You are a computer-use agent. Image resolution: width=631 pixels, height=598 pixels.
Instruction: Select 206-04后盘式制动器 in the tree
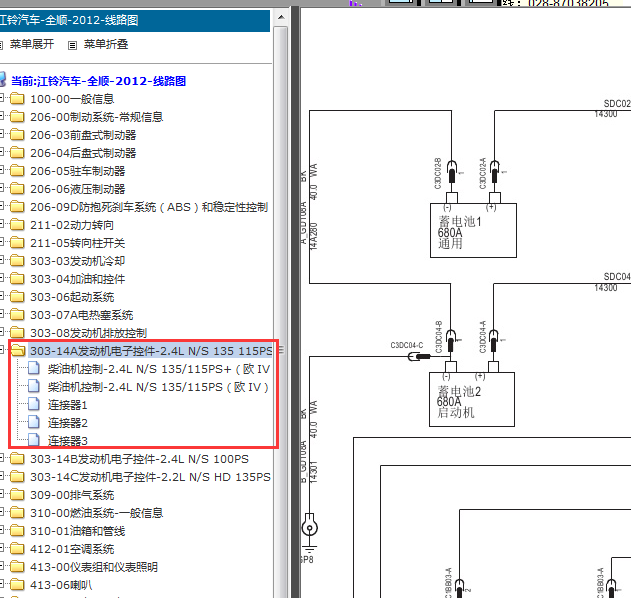tap(83, 153)
